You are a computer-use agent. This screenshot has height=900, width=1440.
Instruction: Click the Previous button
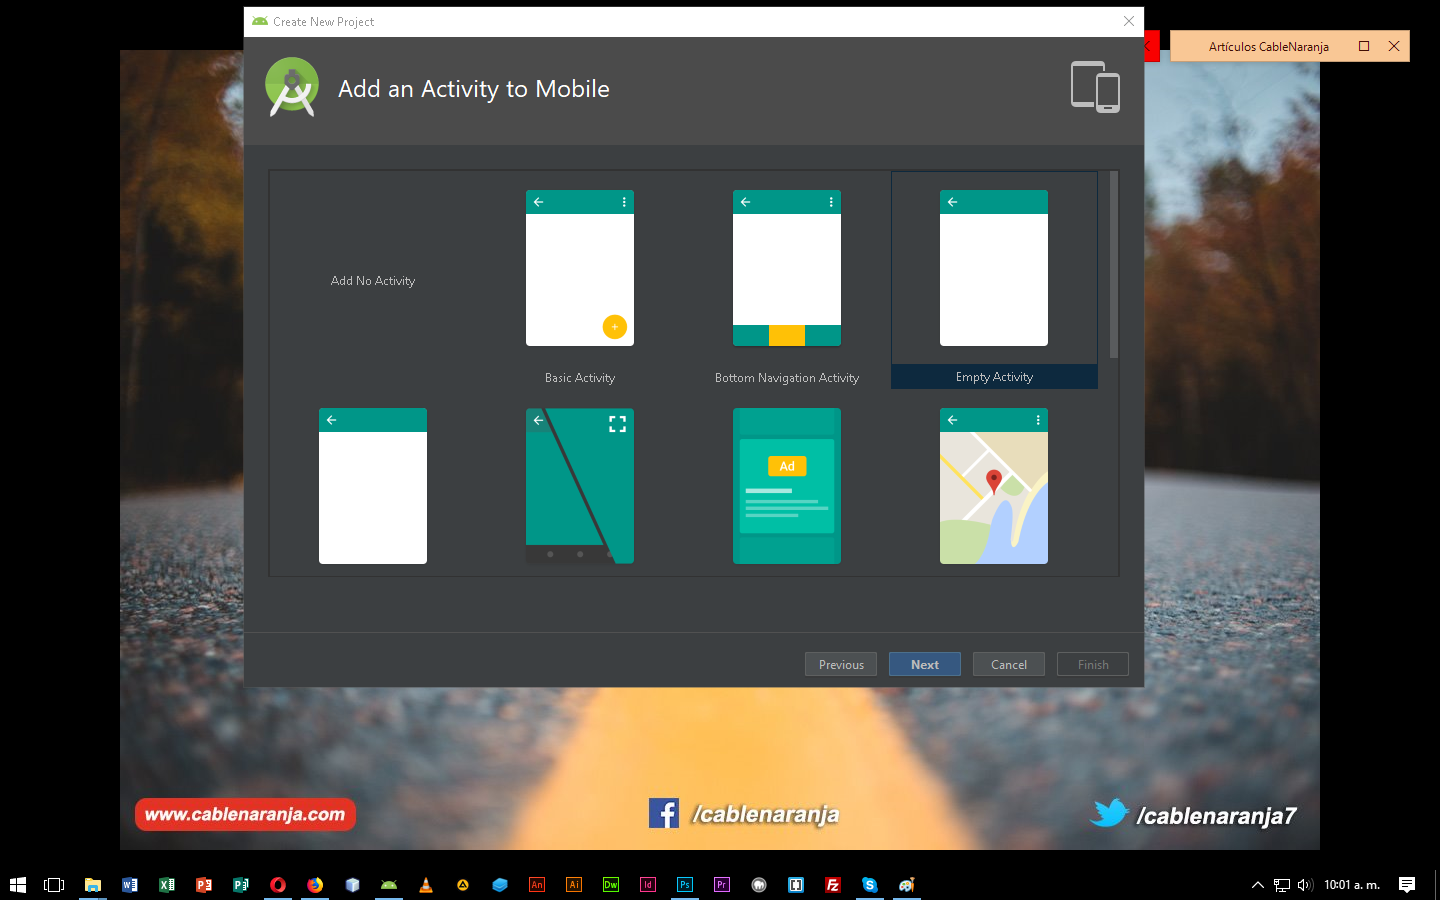click(x=841, y=664)
